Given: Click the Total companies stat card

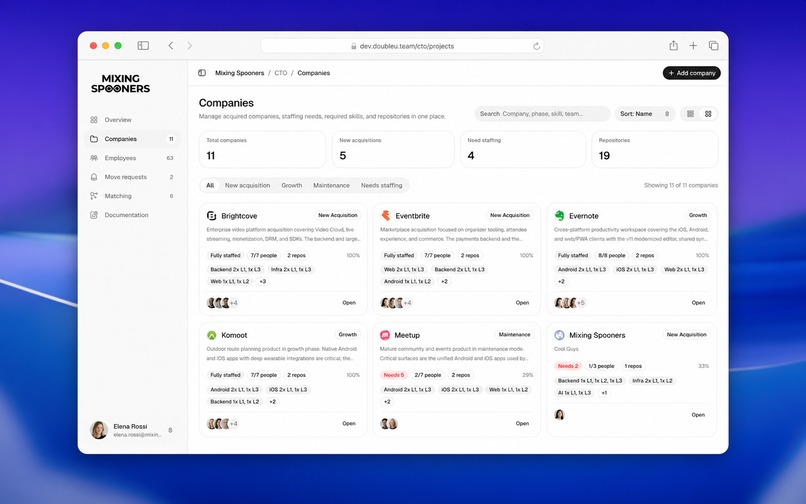Looking at the screenshot, I should (262, 149).
